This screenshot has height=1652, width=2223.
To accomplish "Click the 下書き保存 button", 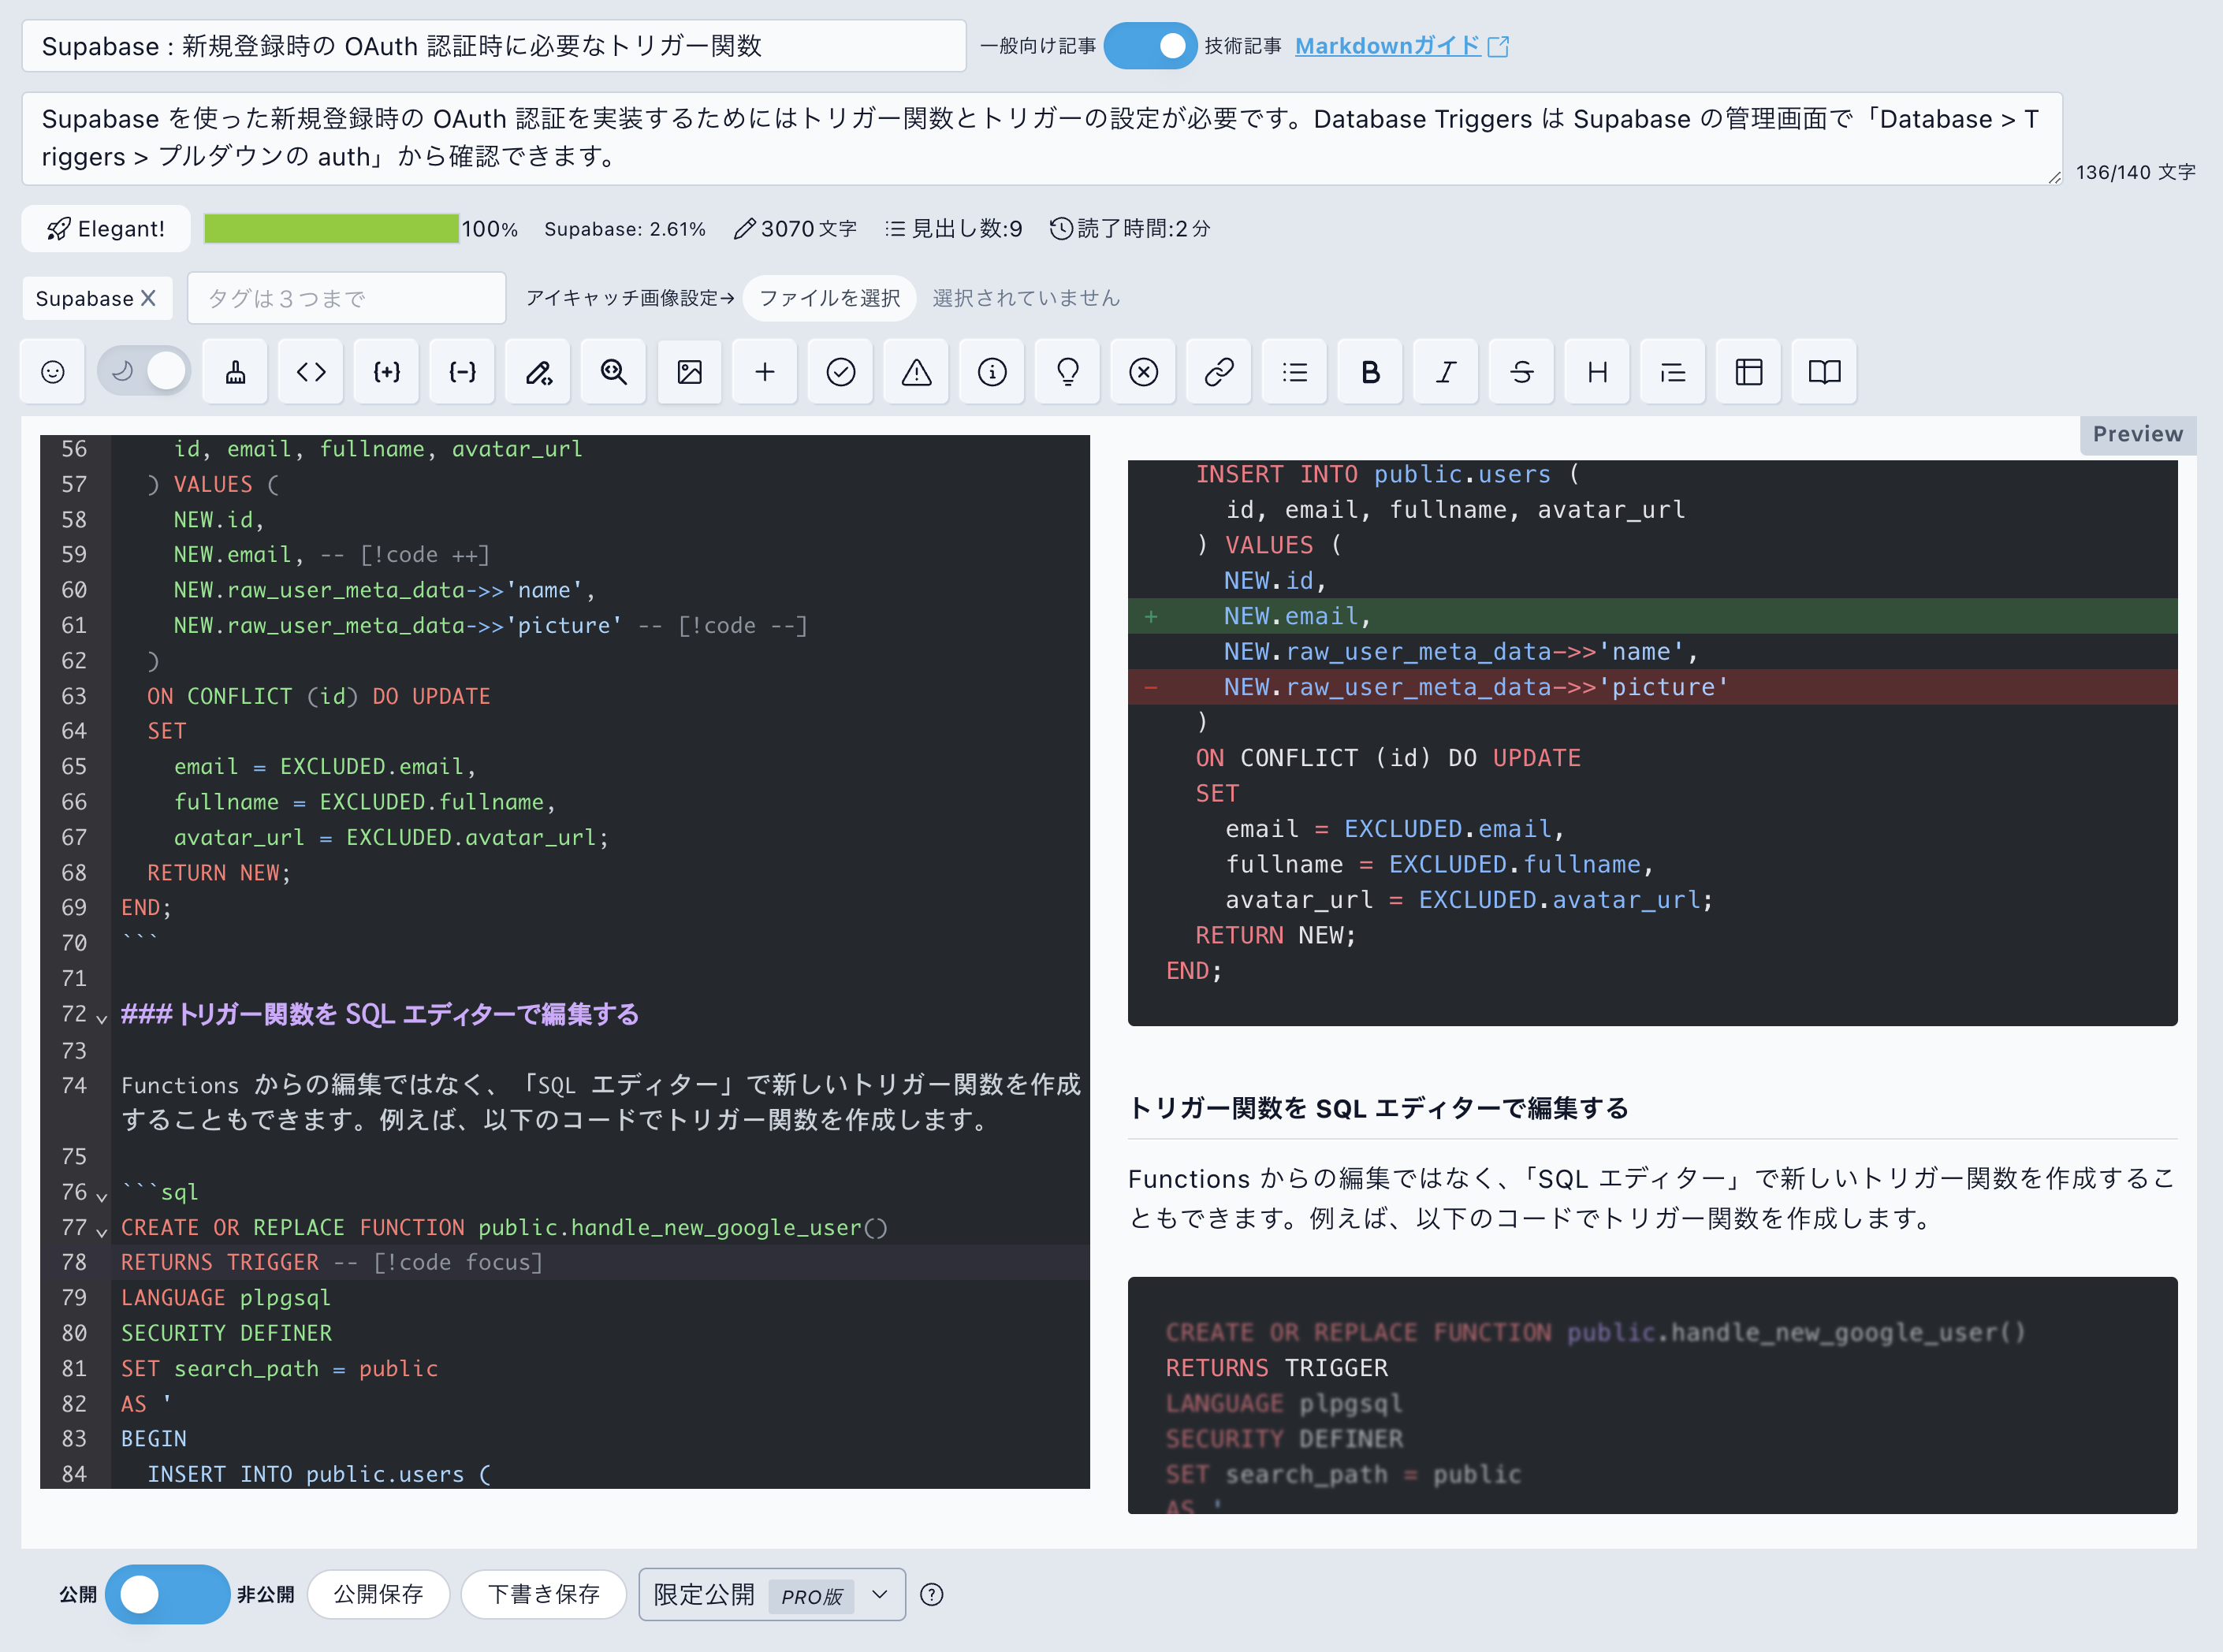I will pyautogui.click(x=543, y=1594).
